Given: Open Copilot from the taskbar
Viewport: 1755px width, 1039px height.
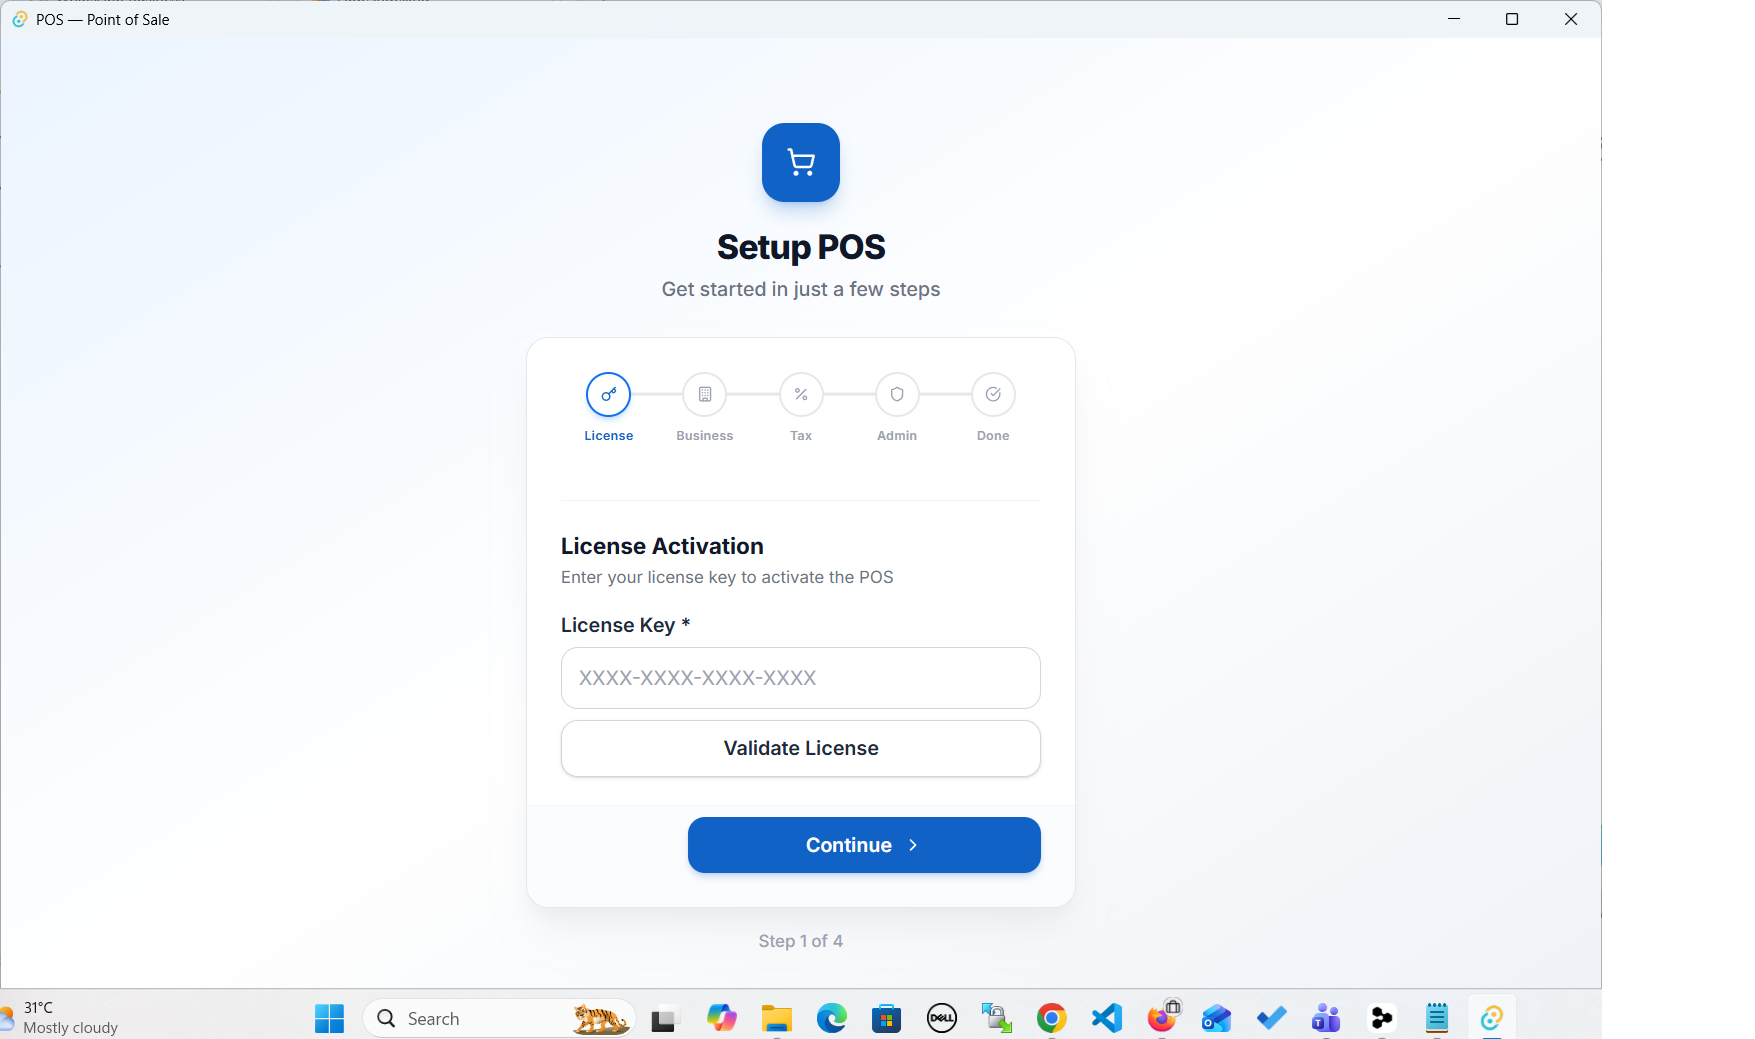Looking at the screenshot, I should coord(722,1019).
